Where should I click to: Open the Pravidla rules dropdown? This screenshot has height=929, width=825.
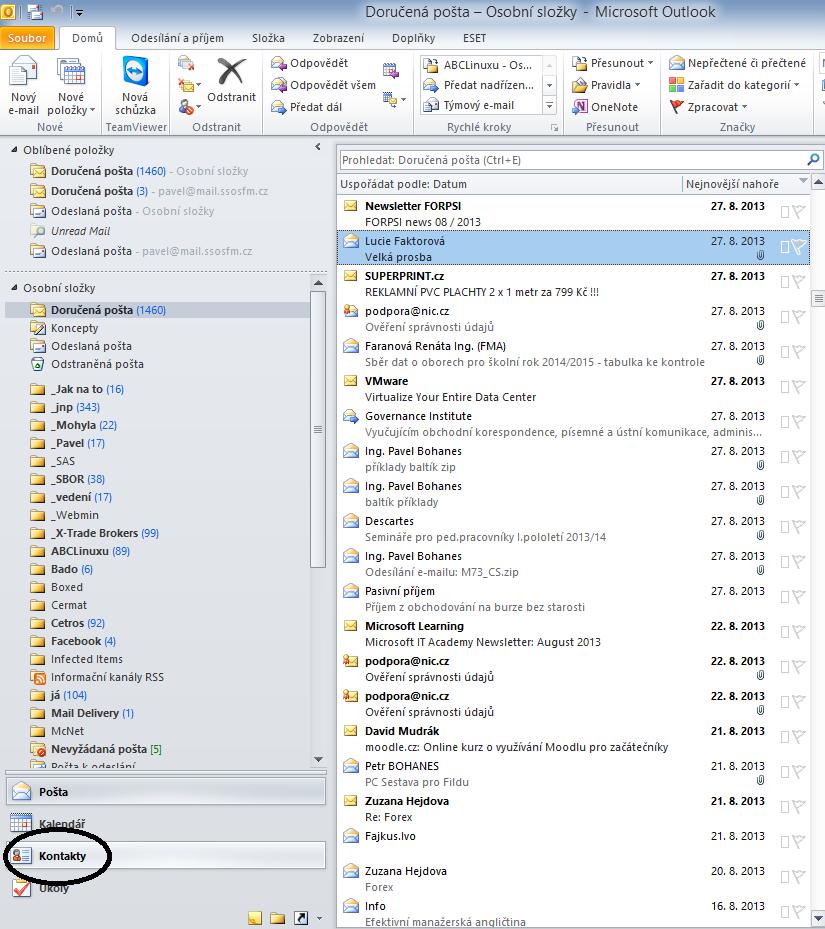click(x=606, y=85)
